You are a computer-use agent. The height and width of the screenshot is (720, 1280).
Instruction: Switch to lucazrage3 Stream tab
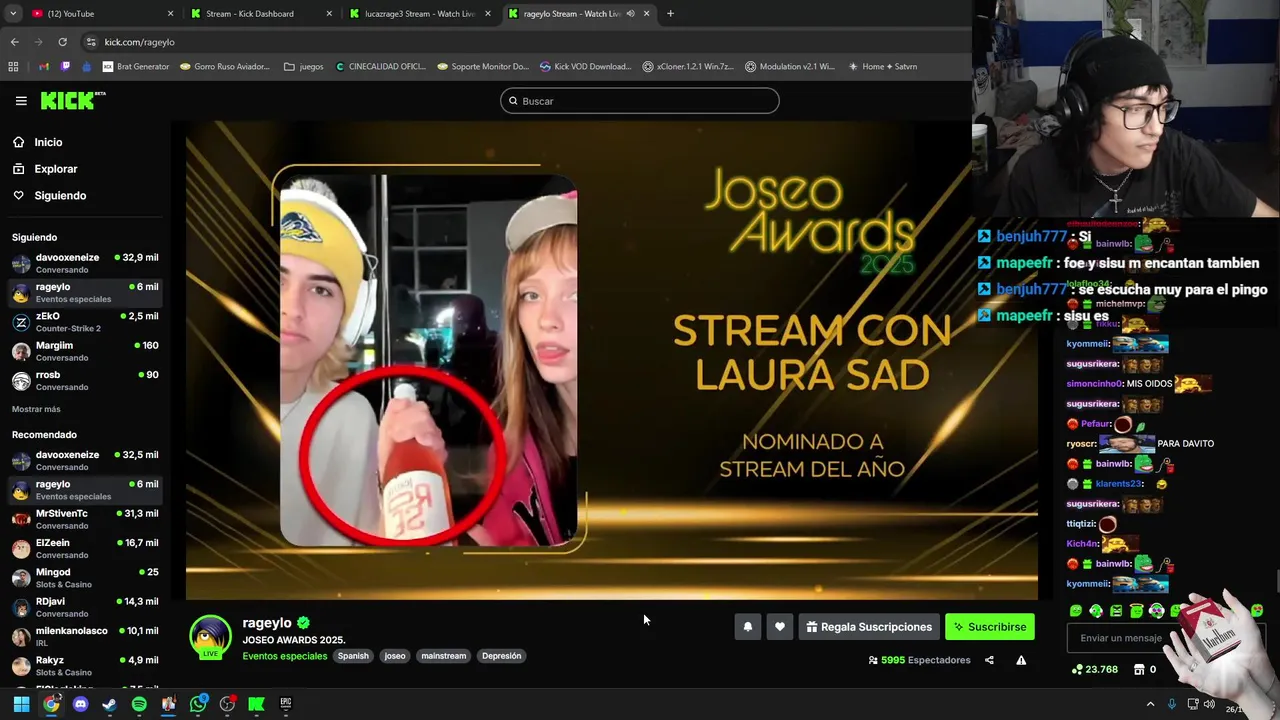[x=420, y=14]
